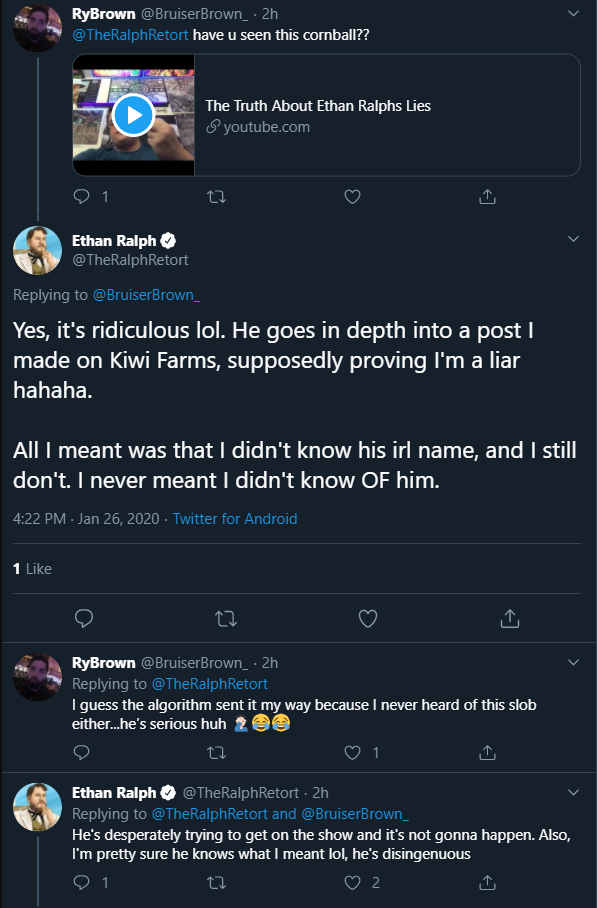
Task: Reply to Ethan Ralph's main tweet
Action: pos(84,618)
